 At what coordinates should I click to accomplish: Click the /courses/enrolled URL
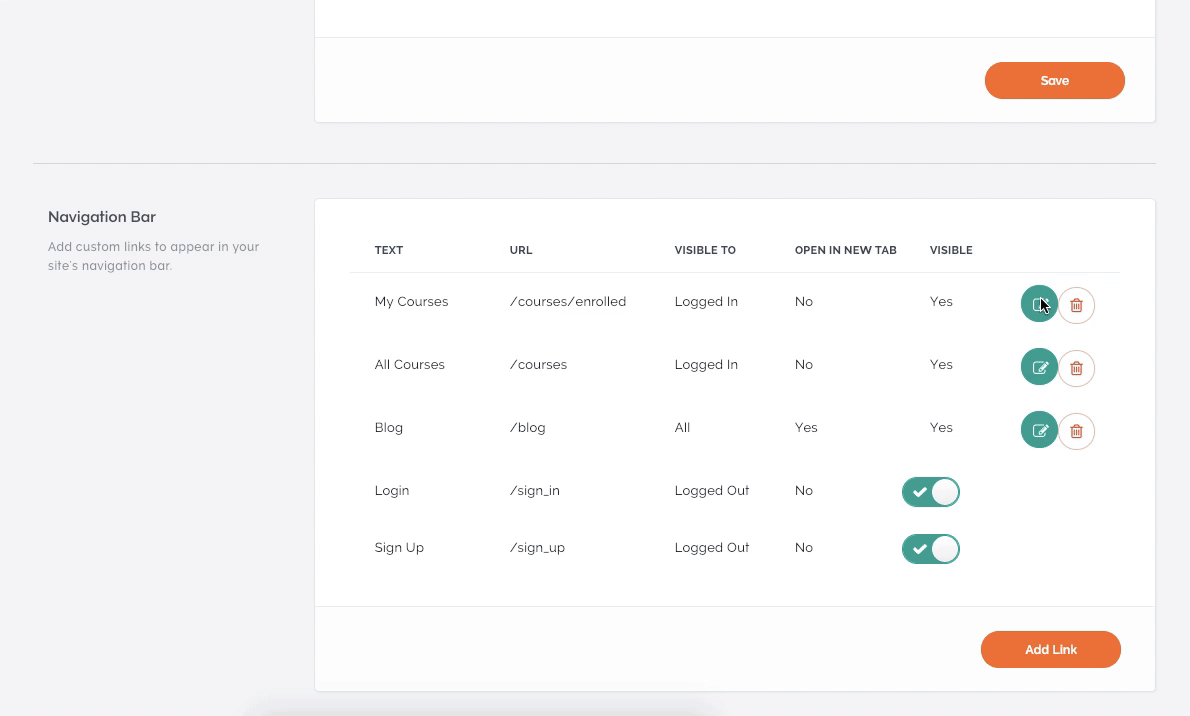tap(568, 301)
